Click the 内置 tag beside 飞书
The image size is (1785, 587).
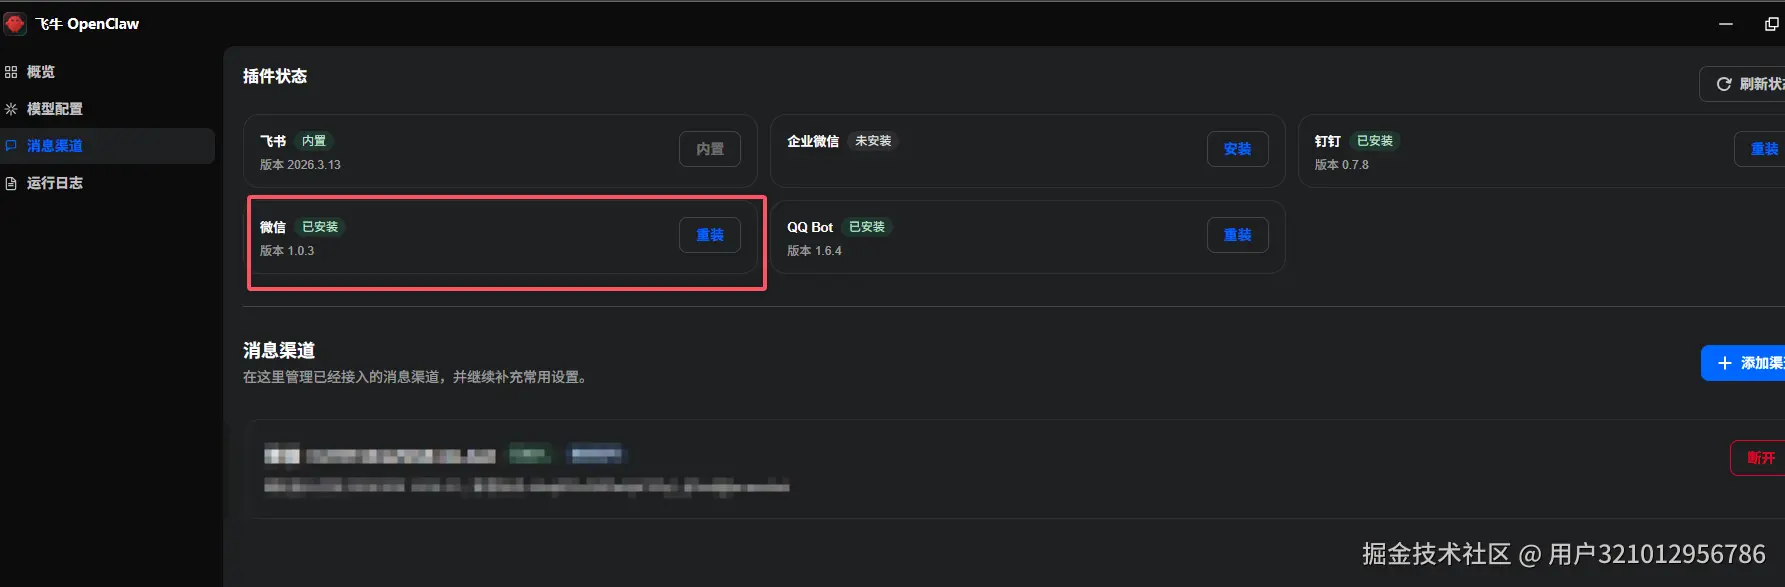(314, 141)
